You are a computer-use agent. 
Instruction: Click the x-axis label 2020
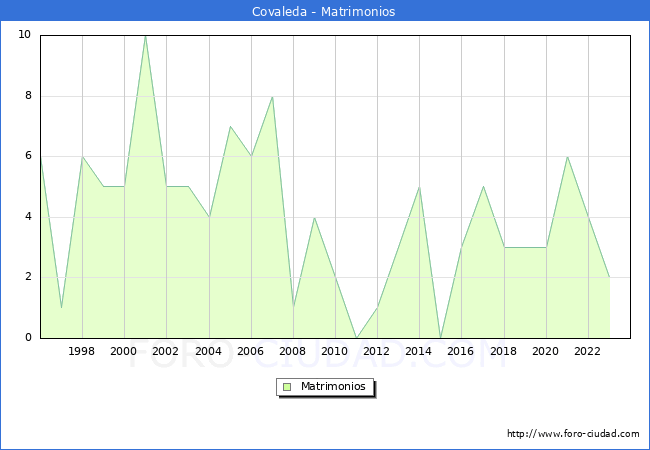[546, 351]
